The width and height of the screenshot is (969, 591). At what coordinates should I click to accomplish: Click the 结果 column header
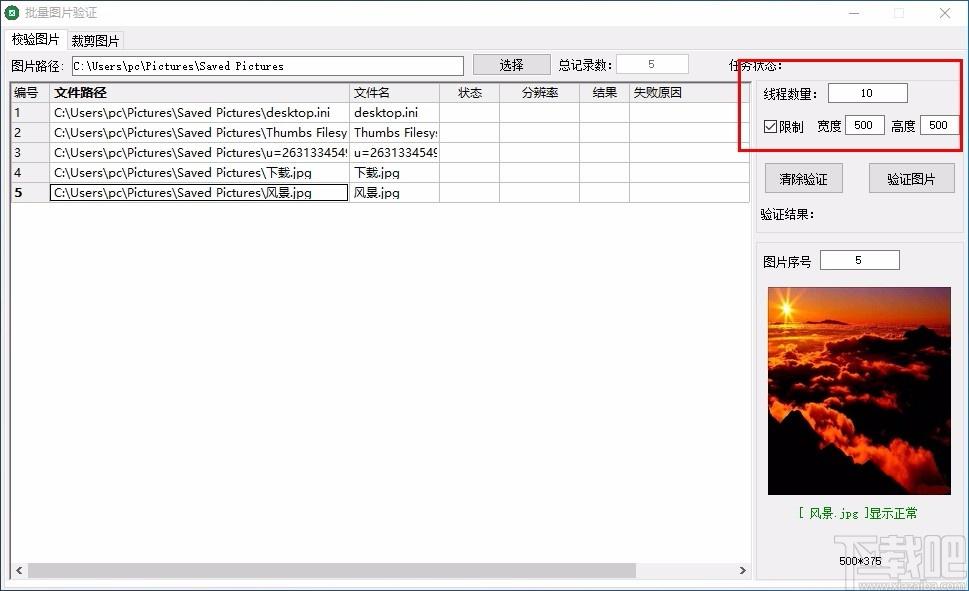tap(604, 93)
